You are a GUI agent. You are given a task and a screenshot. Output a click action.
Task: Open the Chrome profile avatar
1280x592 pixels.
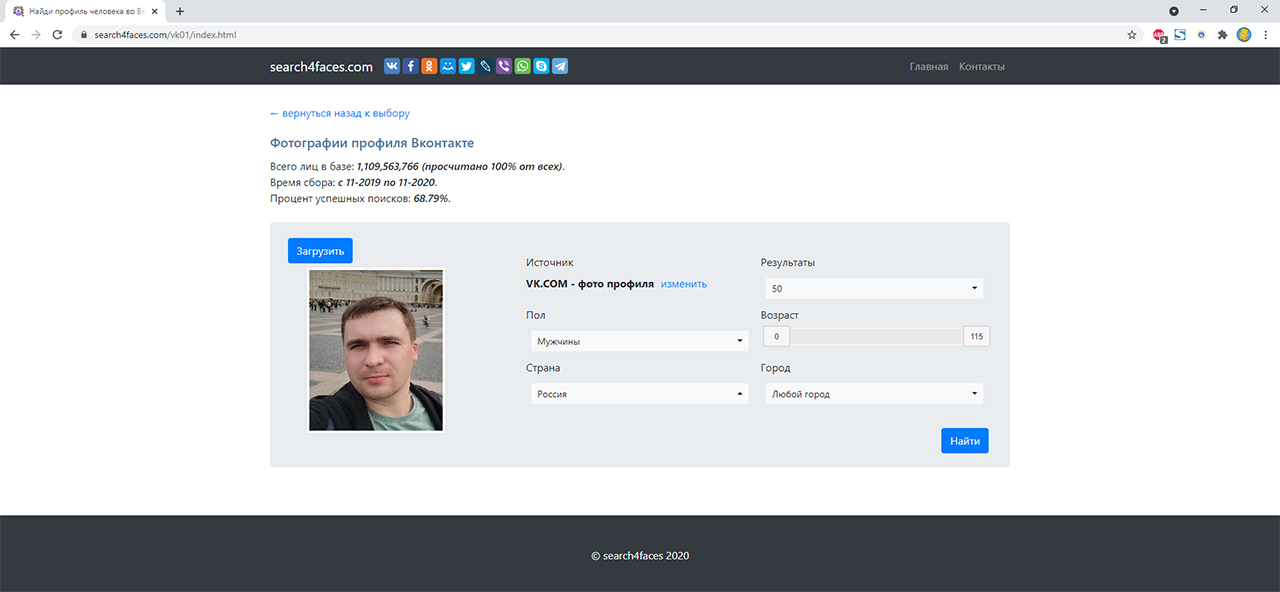pyautogui.click(x=1244, y=34)
